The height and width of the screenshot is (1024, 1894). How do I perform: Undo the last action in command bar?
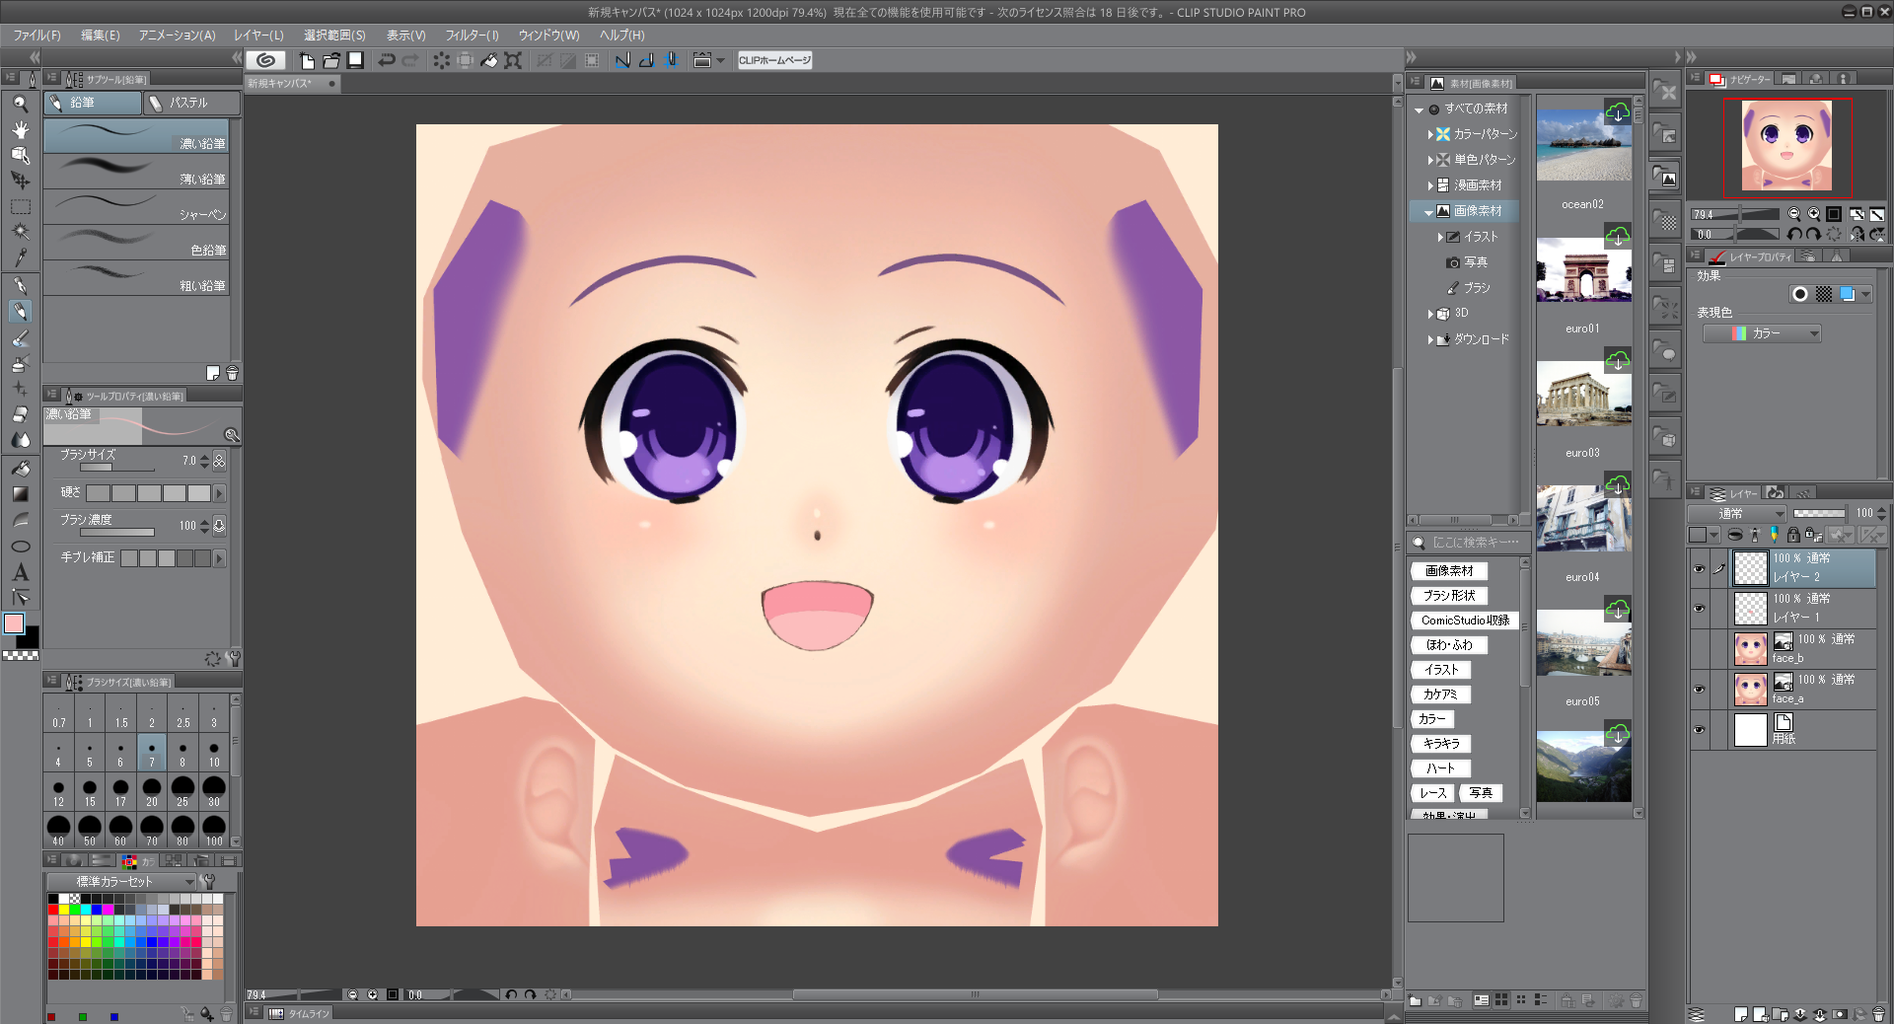[386, 60]
